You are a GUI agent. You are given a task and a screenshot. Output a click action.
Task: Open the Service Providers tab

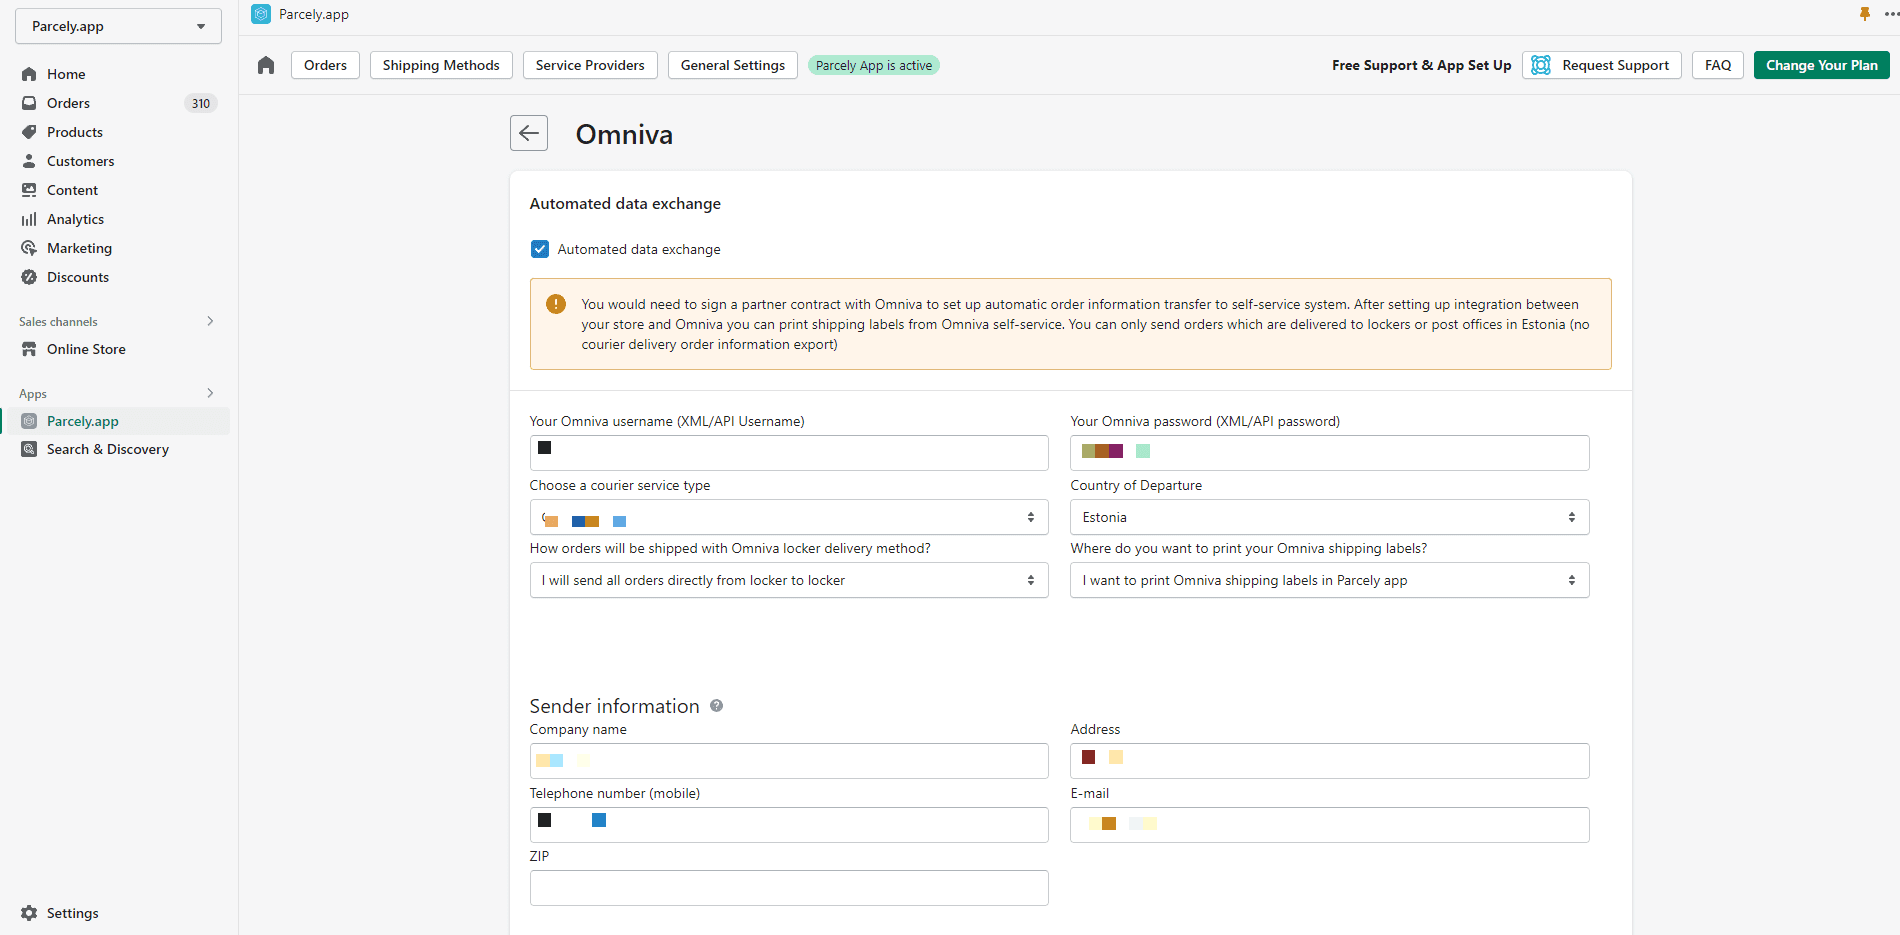click(589, 65)
